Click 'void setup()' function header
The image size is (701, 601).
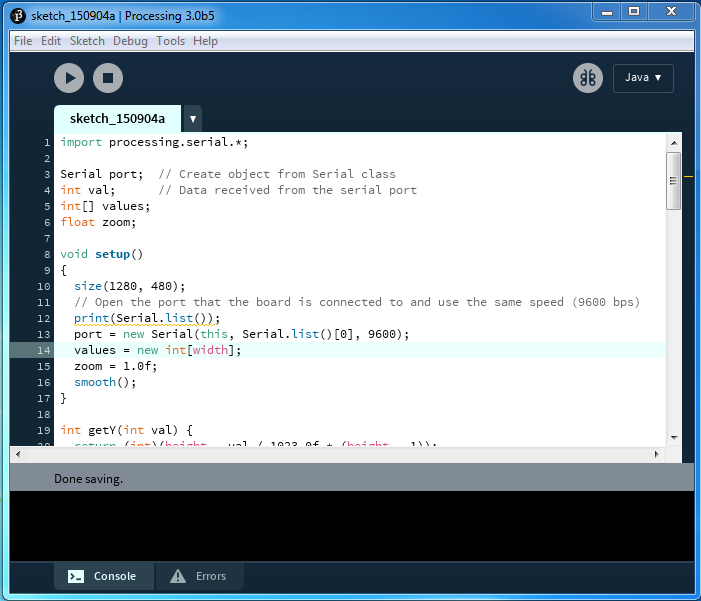click(x=101, y=254)
